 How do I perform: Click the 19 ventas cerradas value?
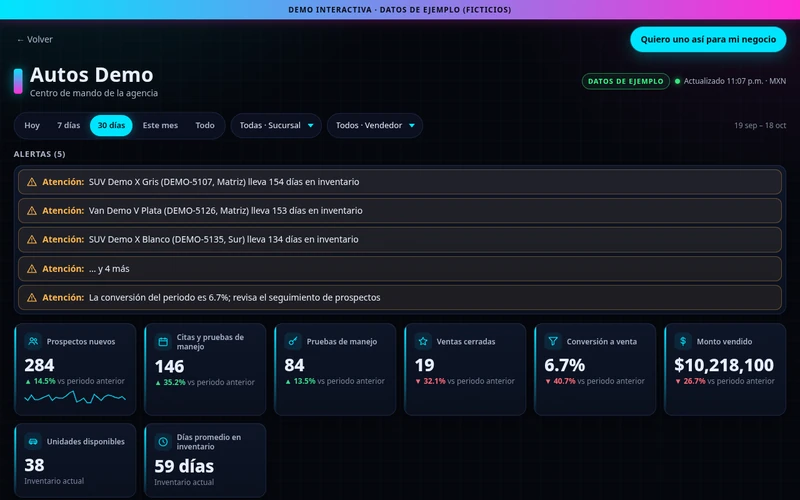(424, 365)
